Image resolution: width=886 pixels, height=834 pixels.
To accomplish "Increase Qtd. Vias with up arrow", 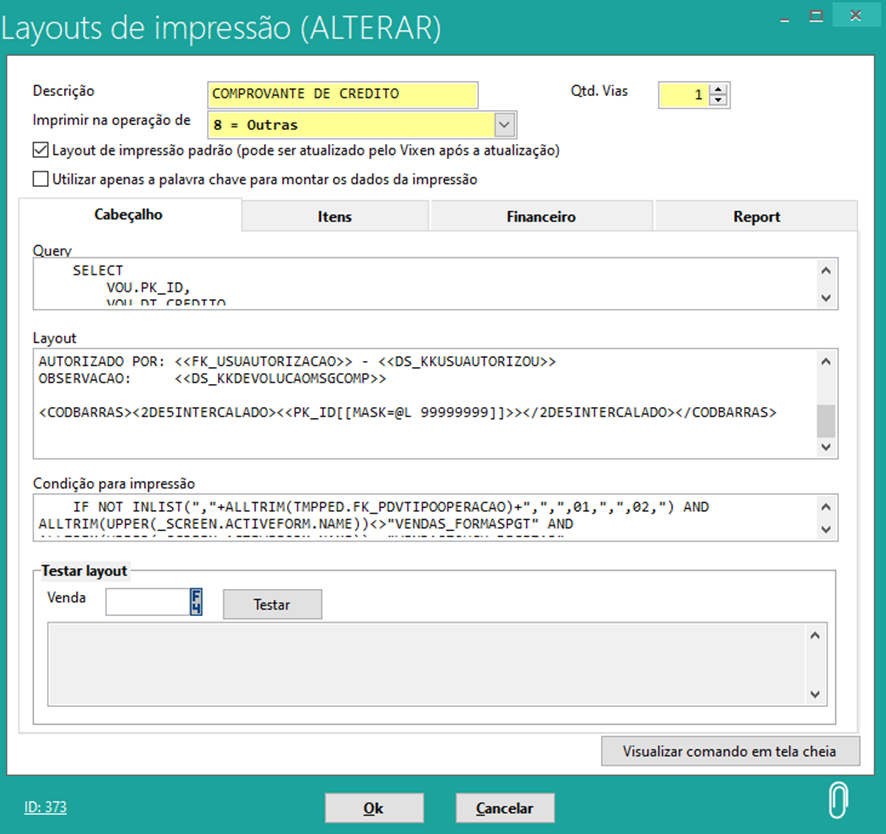I will pyautogui.click(x=719, y=89).
